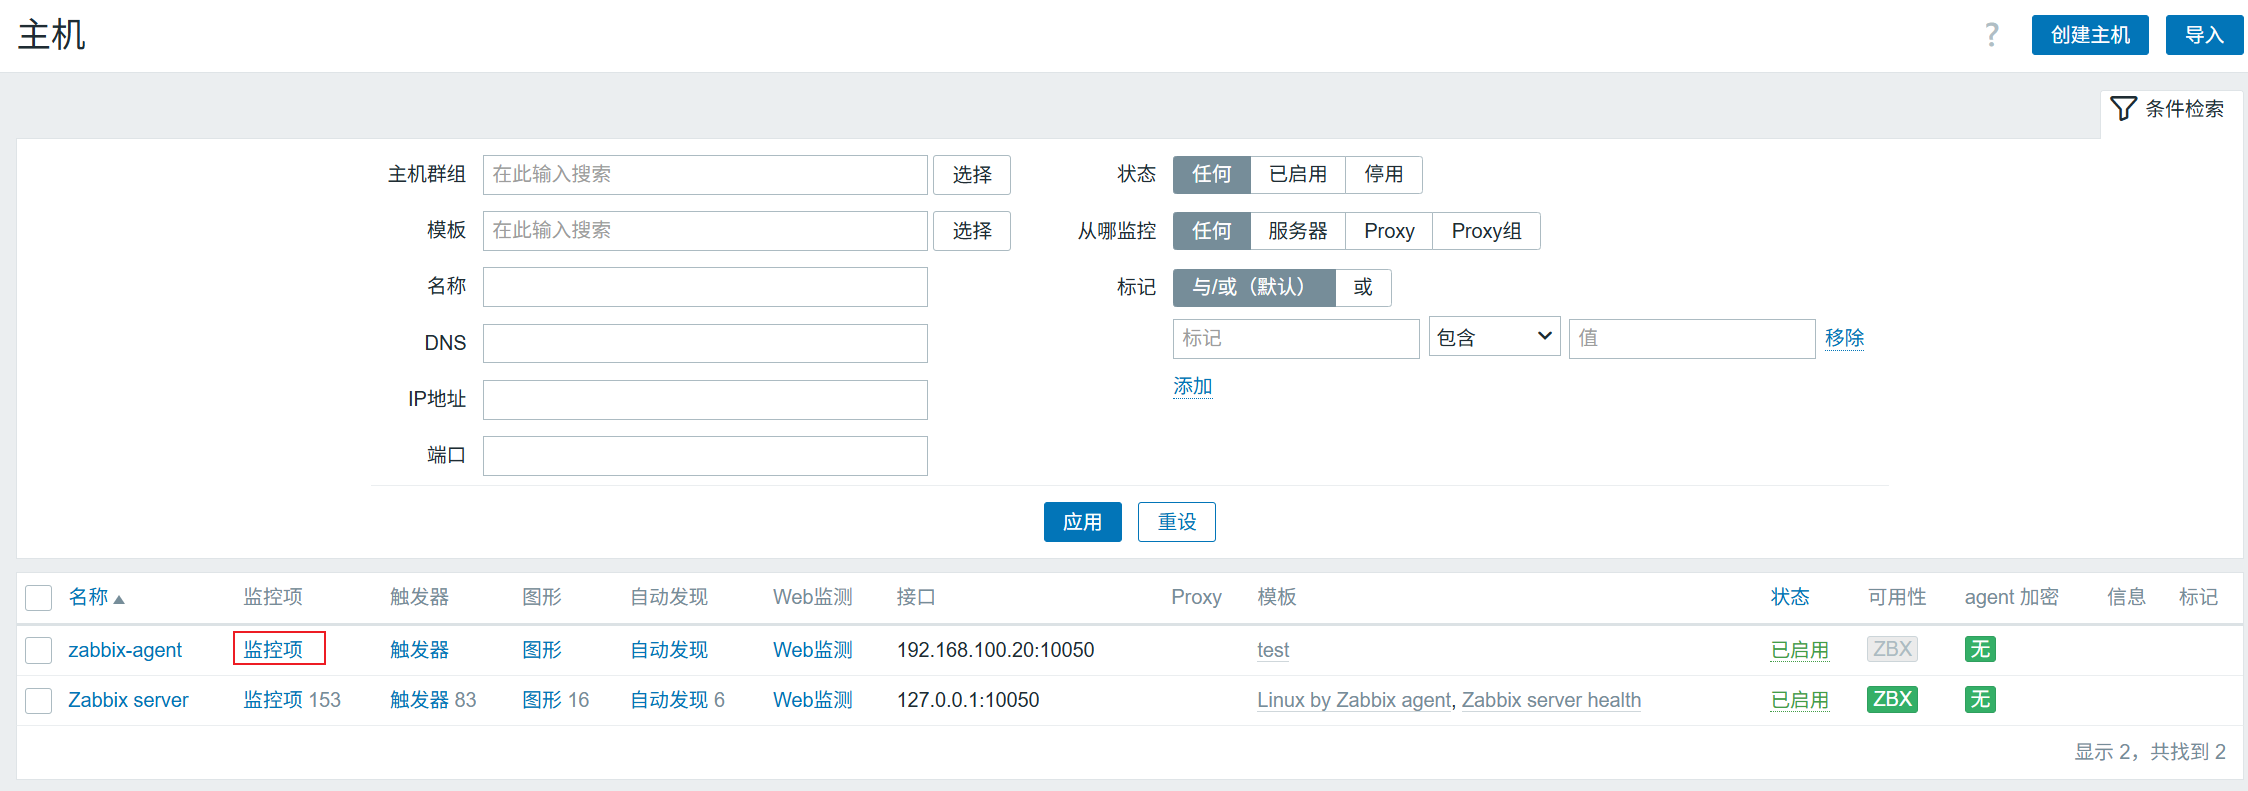Sort hosts by 状态 column header
This screenshot has width=2248, height=791.
tap(1790, 597)
